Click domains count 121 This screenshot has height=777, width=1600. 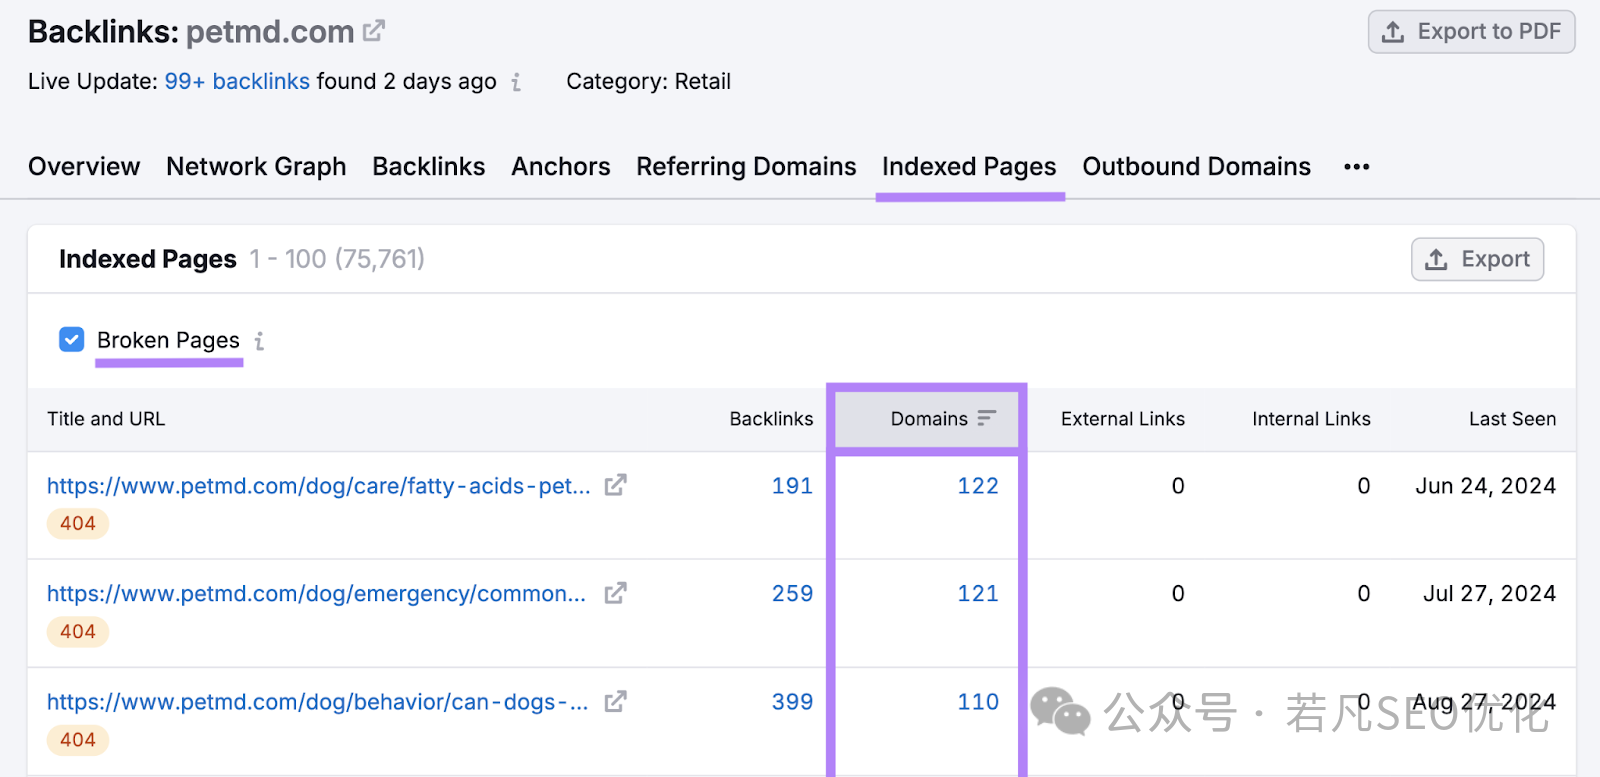(x=978, y=594)
